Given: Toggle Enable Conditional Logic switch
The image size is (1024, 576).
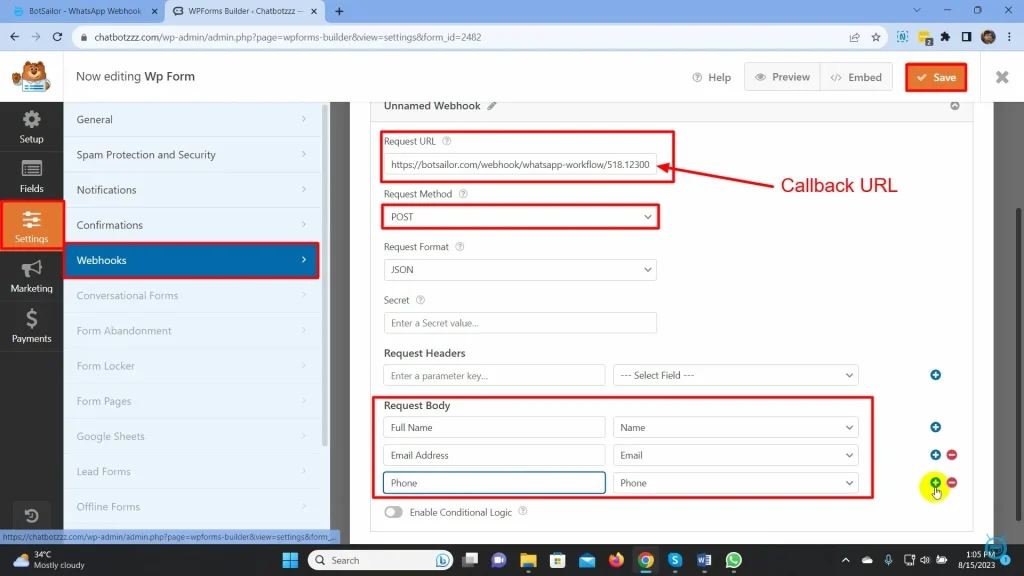Looking at the screenshot, I should 394,512.
